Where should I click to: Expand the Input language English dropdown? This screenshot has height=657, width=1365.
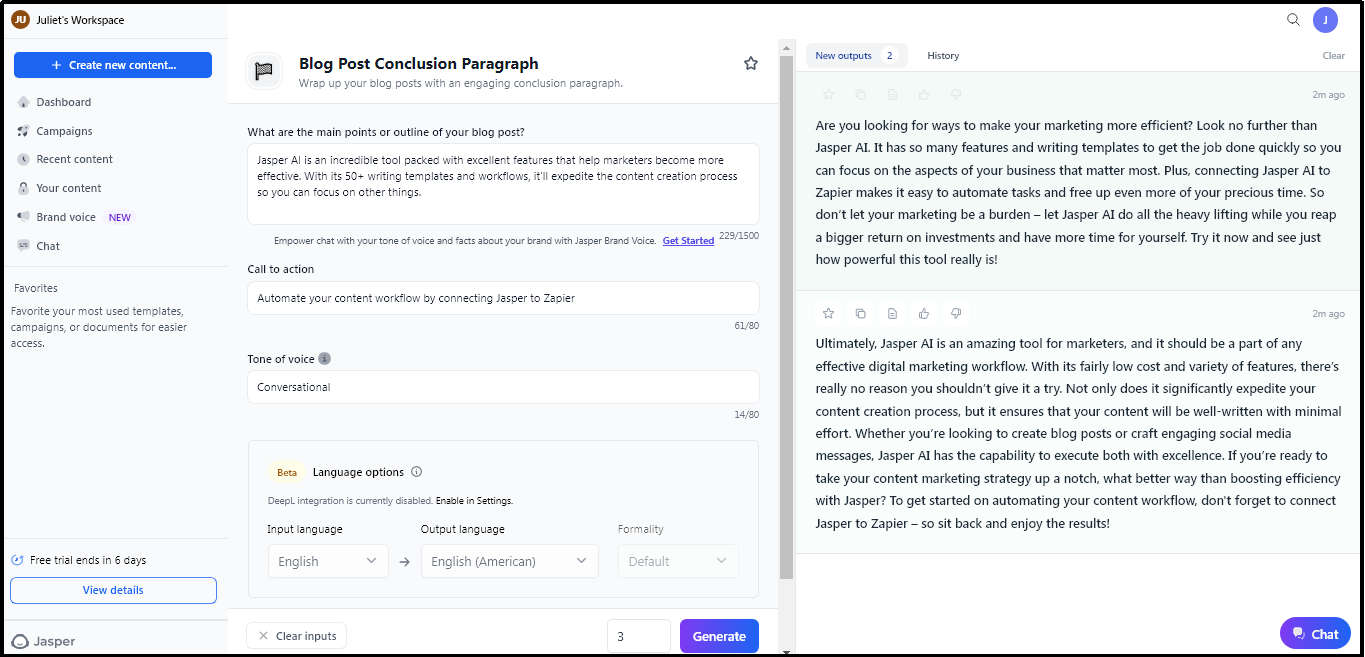[327, 561]
